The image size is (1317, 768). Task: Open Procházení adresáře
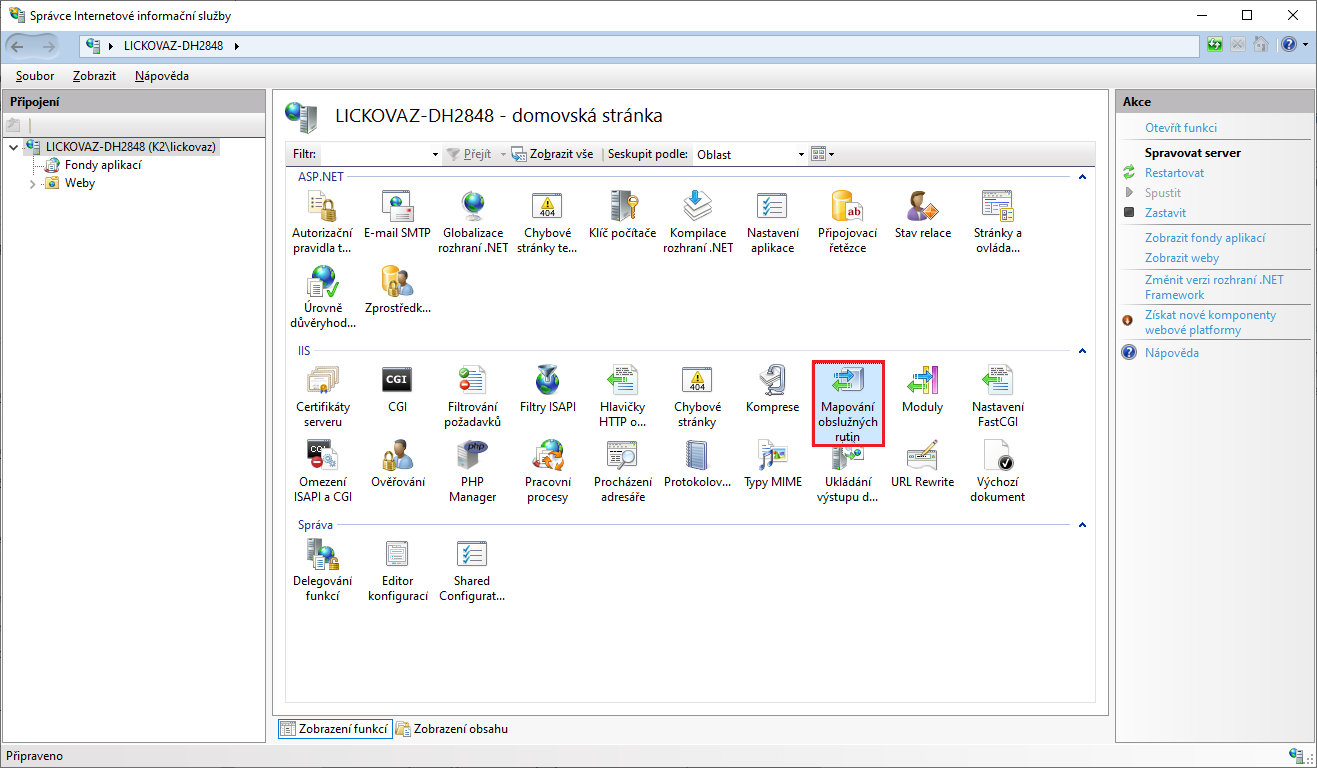pos(622,471)
